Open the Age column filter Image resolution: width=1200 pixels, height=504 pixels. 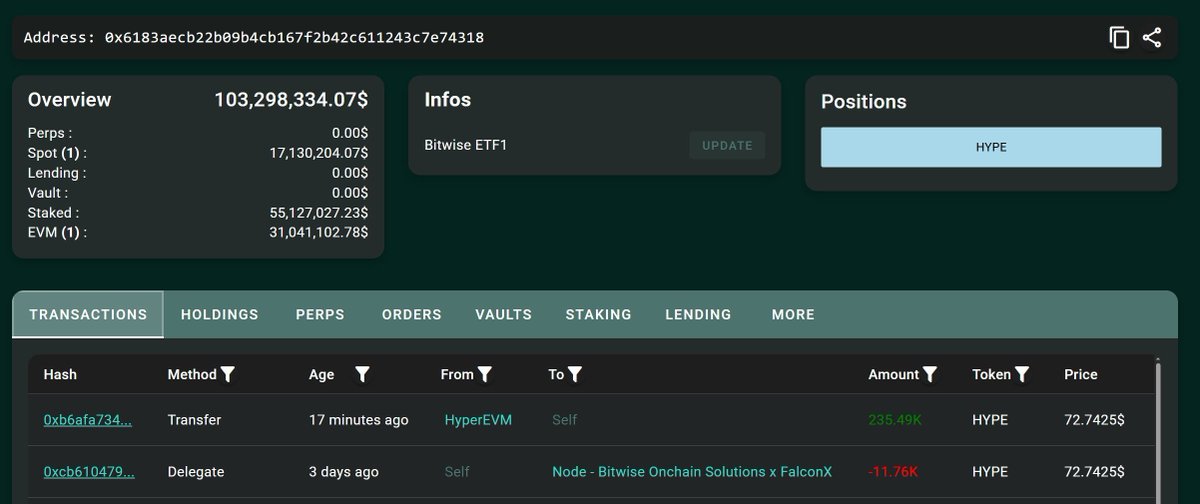pyautogui.click(x=362, y=374)
